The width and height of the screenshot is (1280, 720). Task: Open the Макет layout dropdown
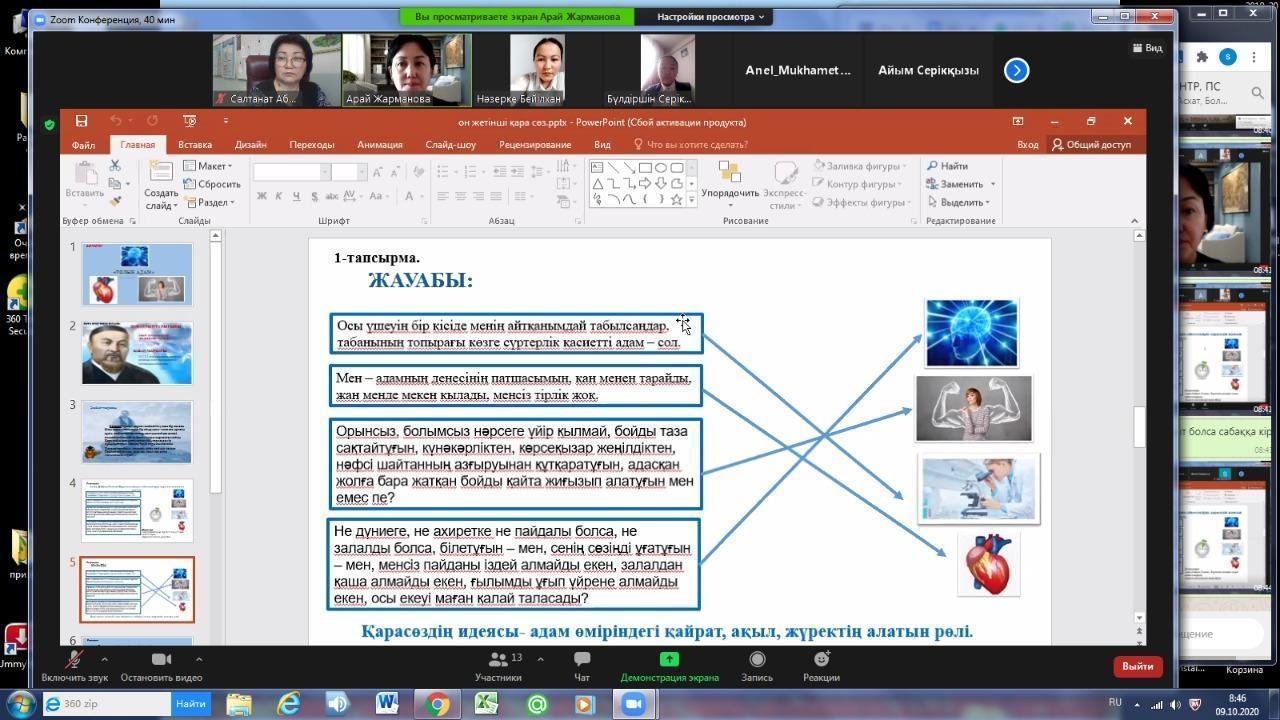click(210, 166)
